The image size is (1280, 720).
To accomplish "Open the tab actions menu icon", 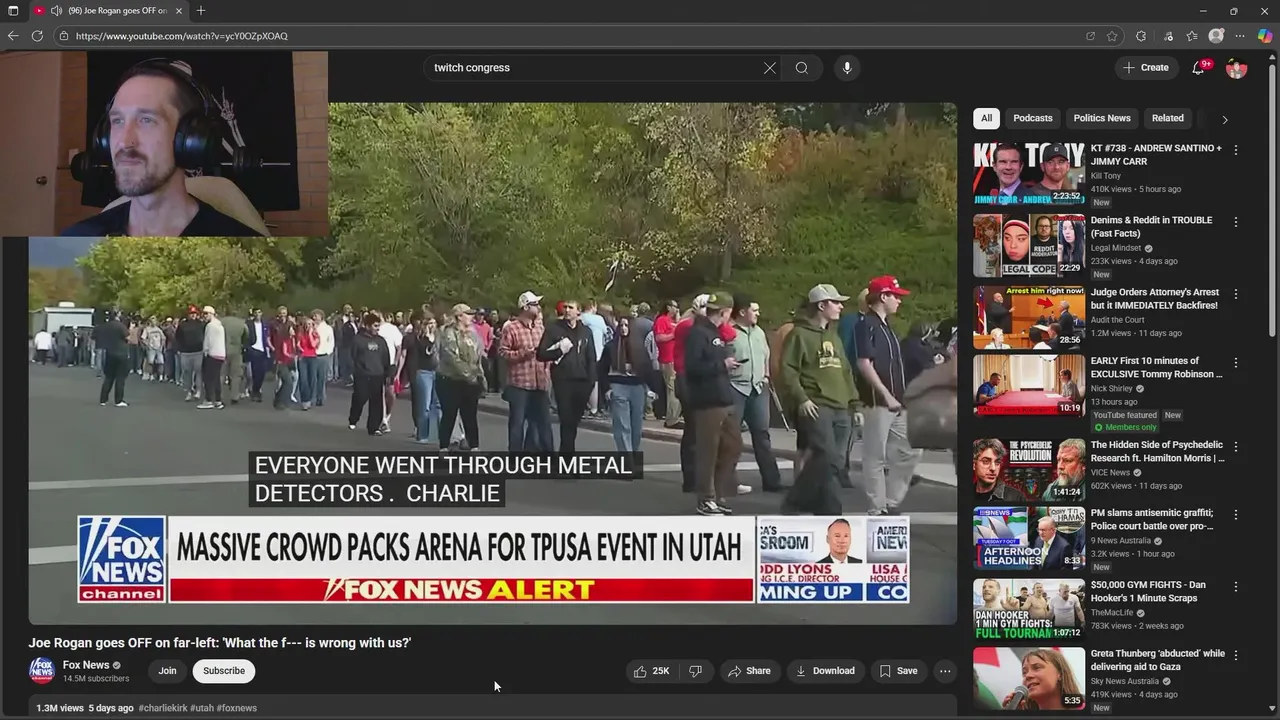I will [13, 11].
